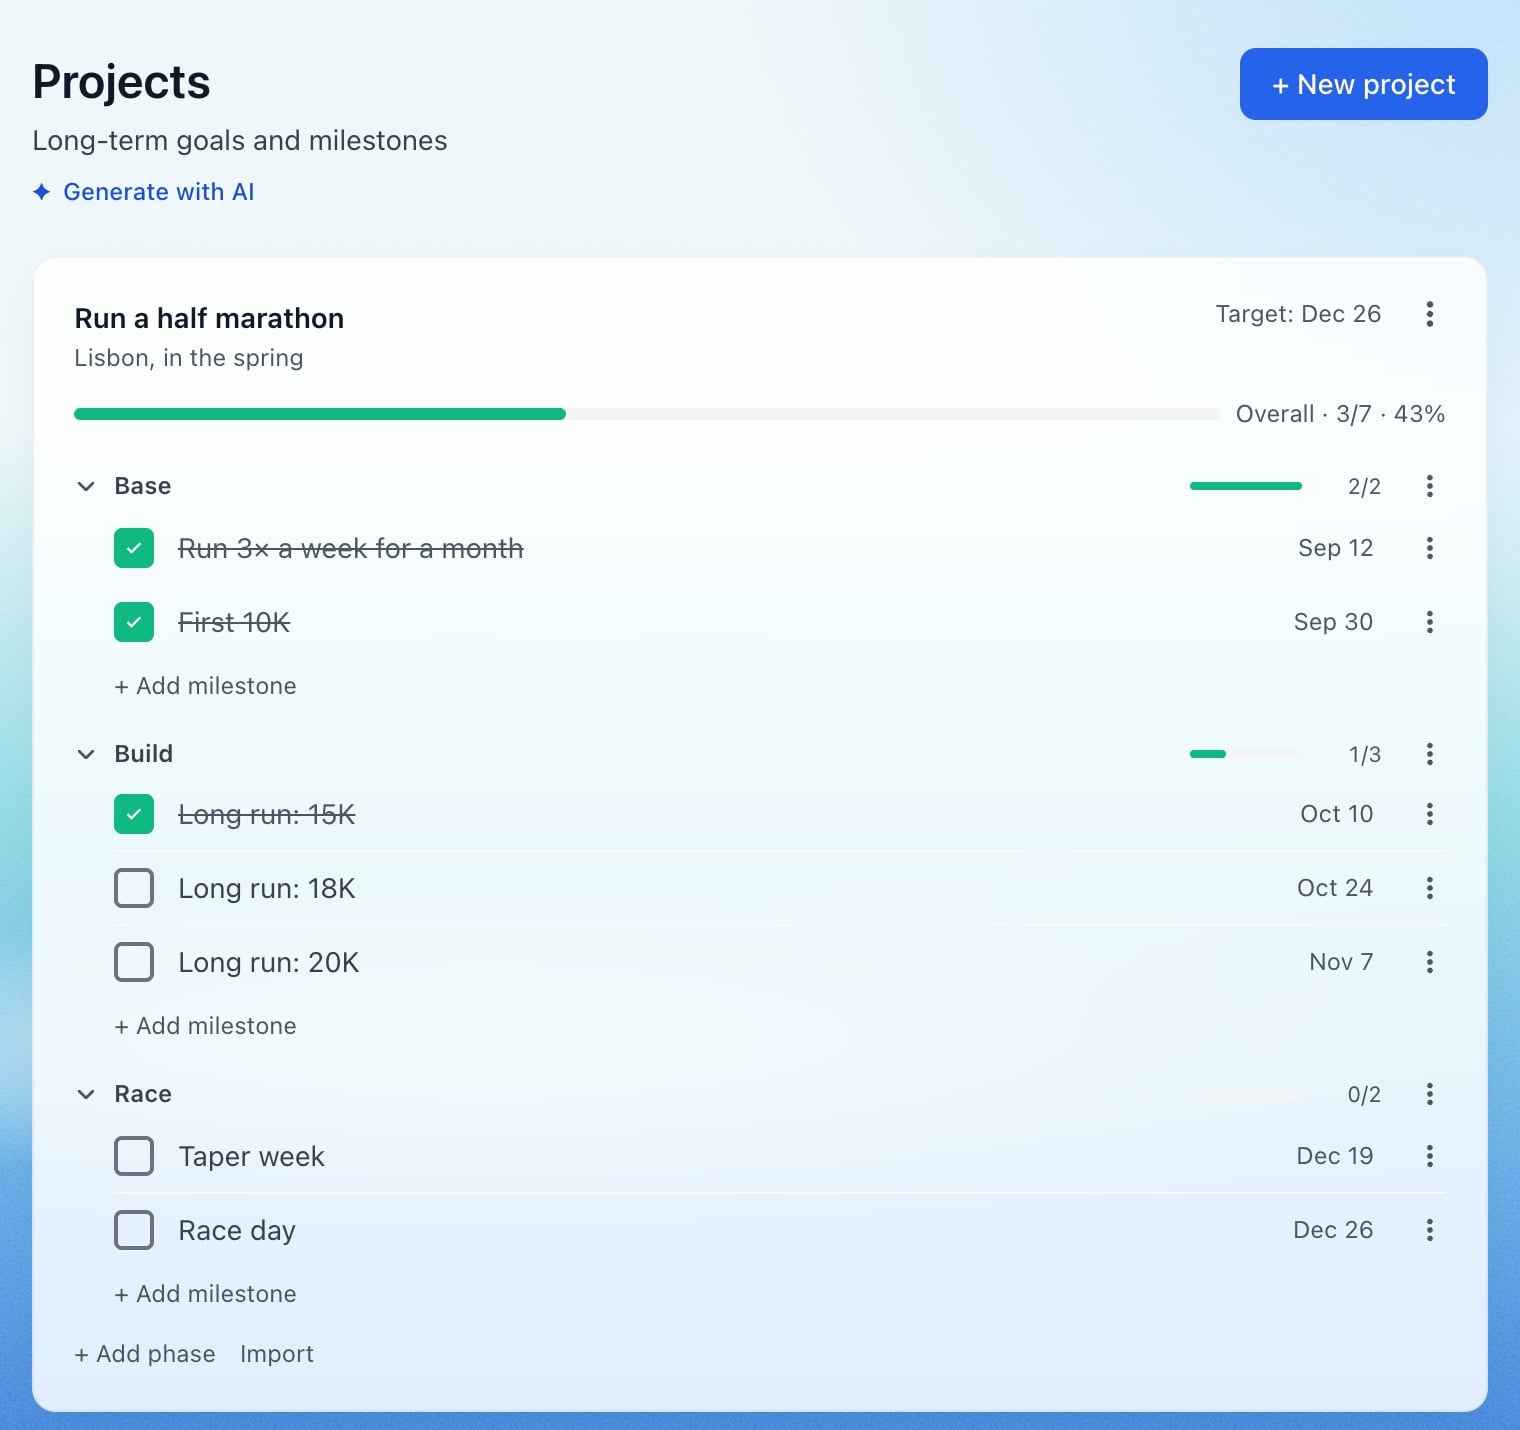
Task: Open options for Race day milestone
Action: [x=1430, y=1230]
